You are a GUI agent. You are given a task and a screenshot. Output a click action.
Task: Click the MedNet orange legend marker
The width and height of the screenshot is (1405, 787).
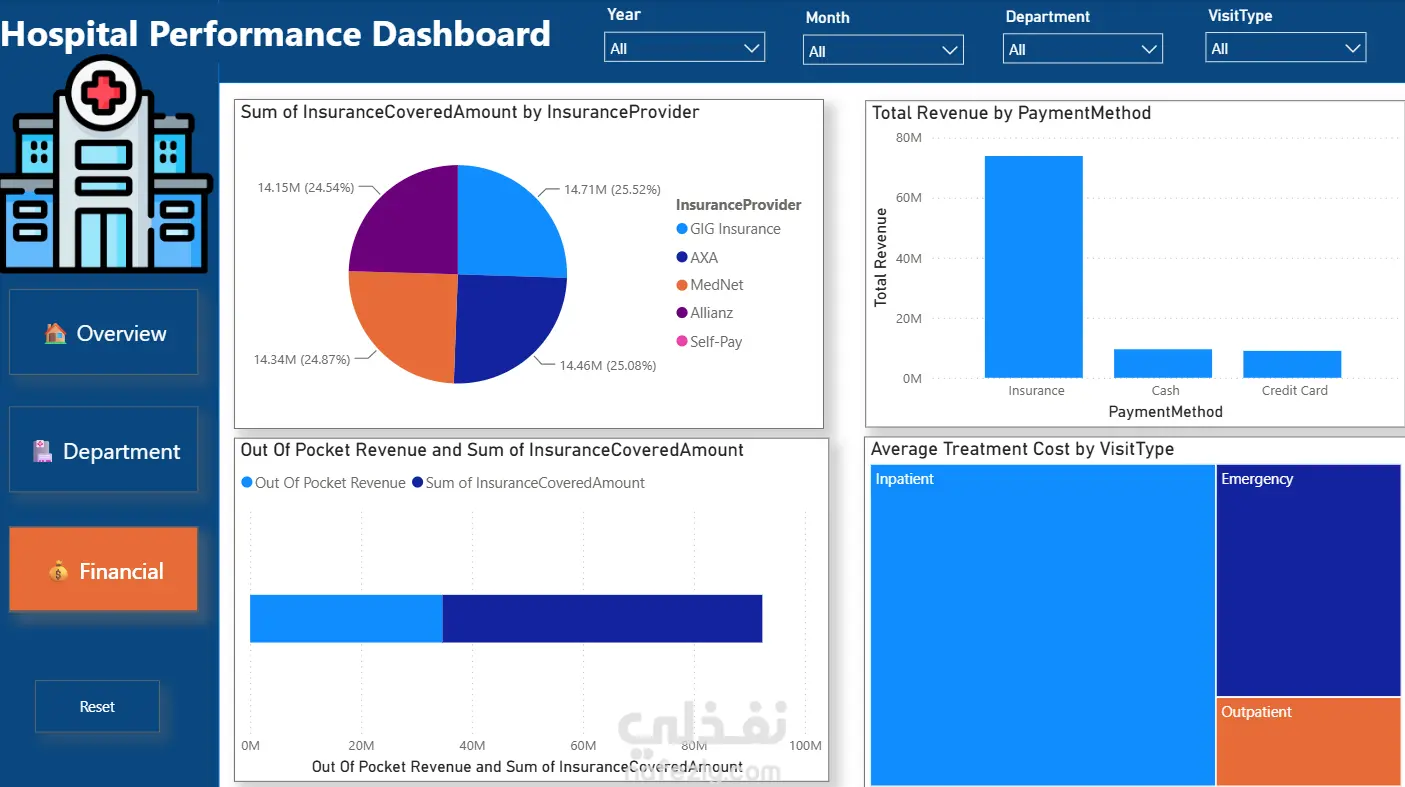coord(682,285)
